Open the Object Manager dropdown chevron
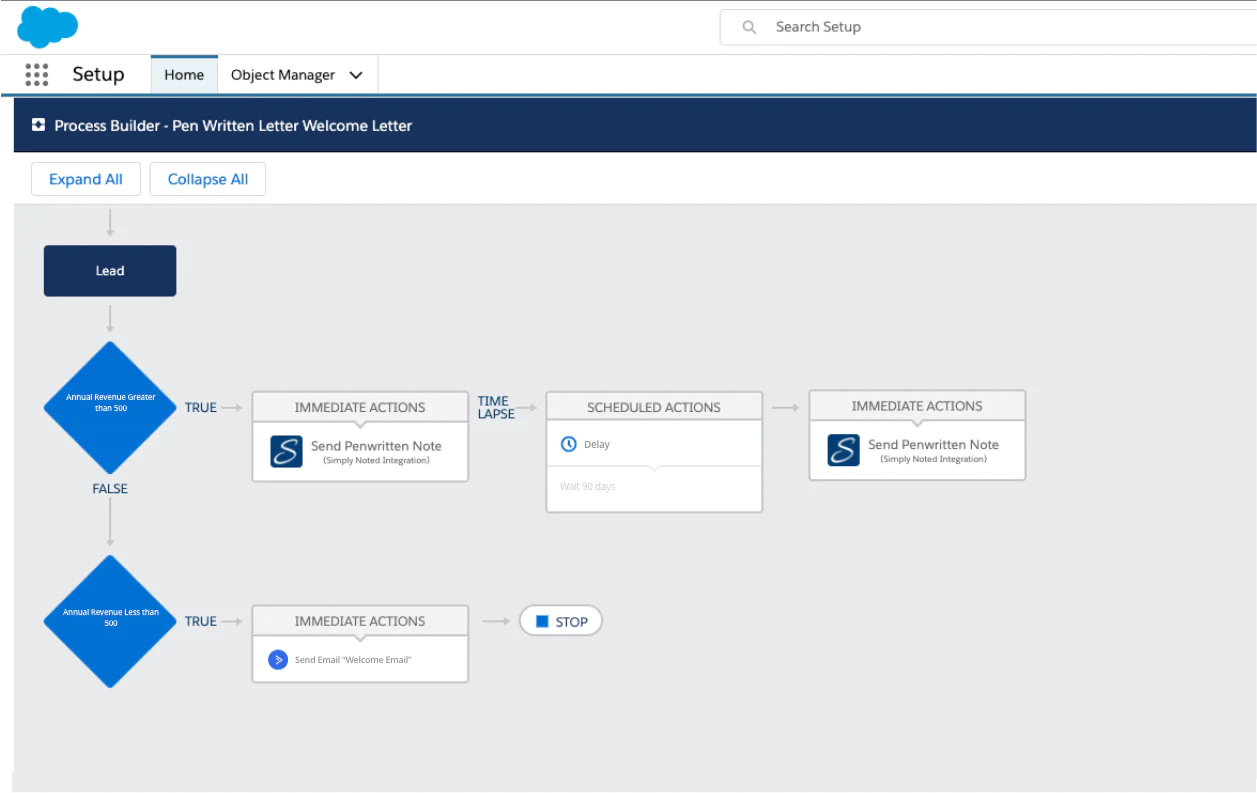 (x=356, y=75)
